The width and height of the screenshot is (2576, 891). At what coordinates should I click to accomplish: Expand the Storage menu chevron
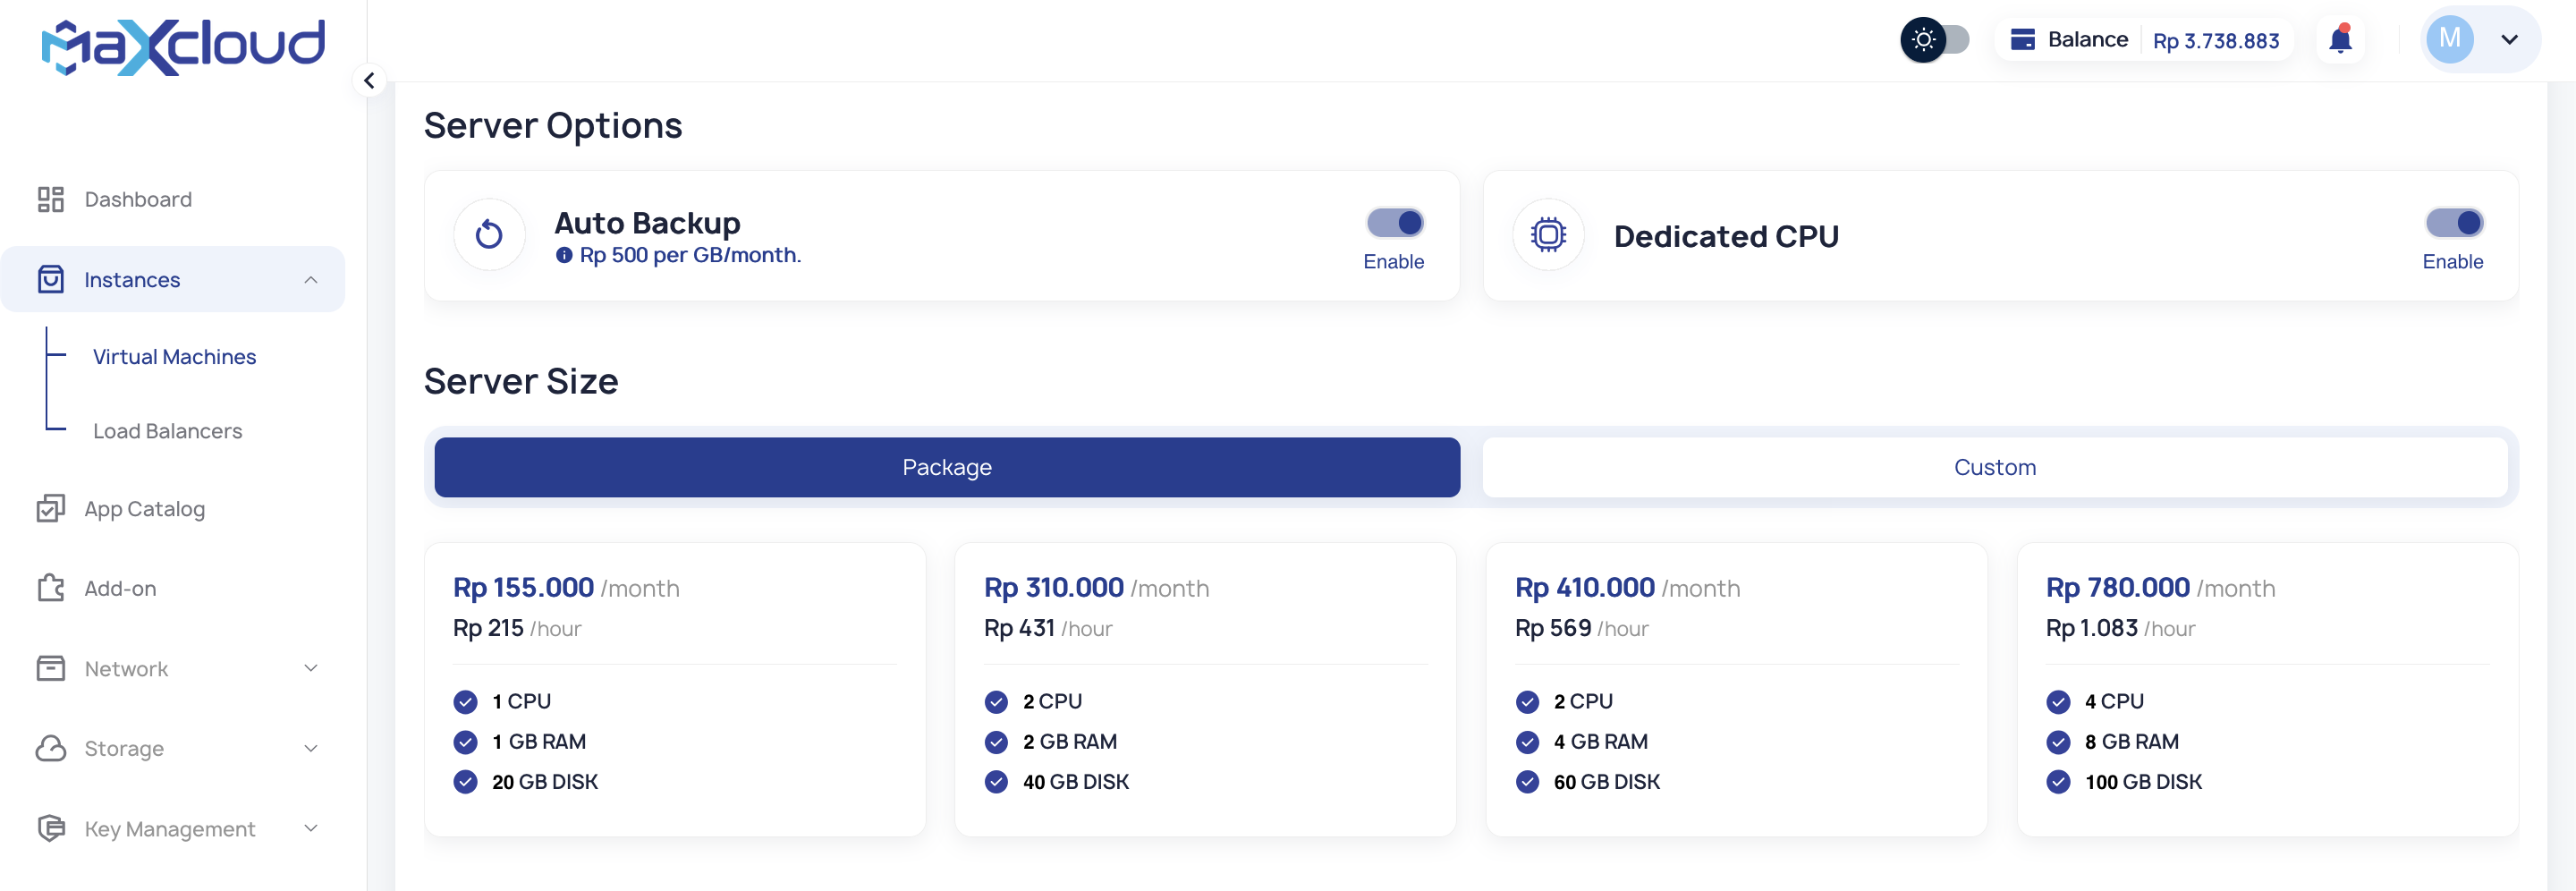click(x=311, y=748)
